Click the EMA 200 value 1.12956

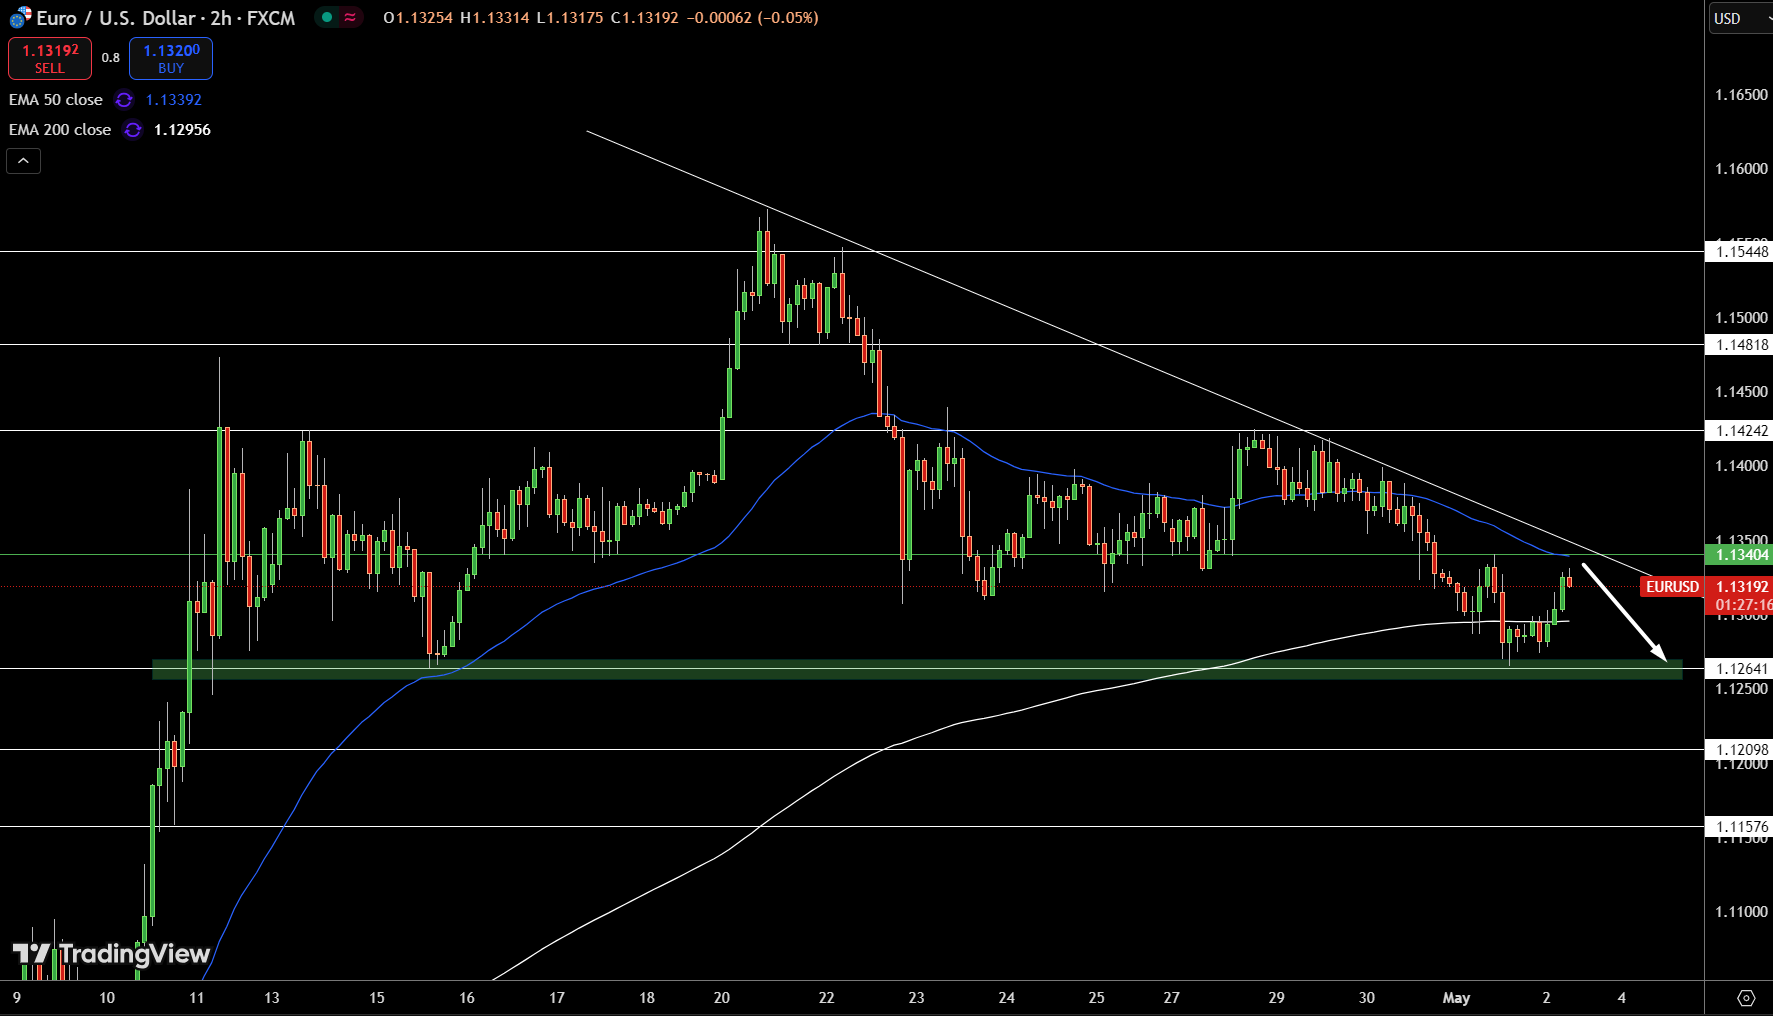[x=182, y=130]
